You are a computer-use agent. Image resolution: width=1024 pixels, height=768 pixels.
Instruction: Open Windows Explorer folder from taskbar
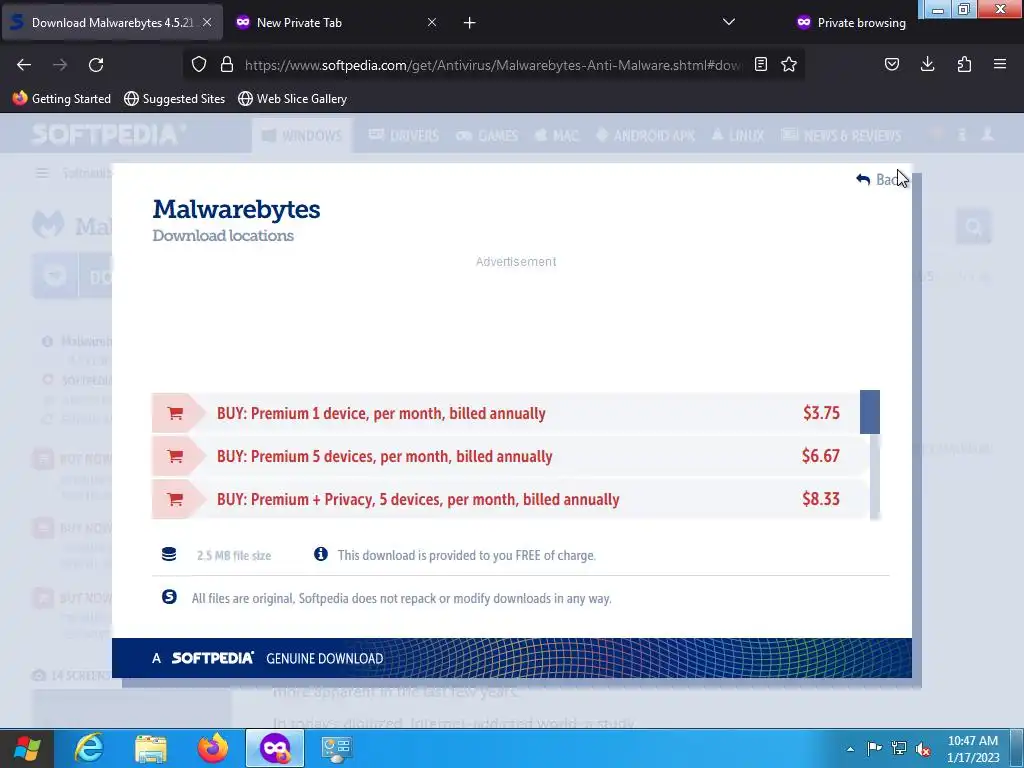(151, 748)
